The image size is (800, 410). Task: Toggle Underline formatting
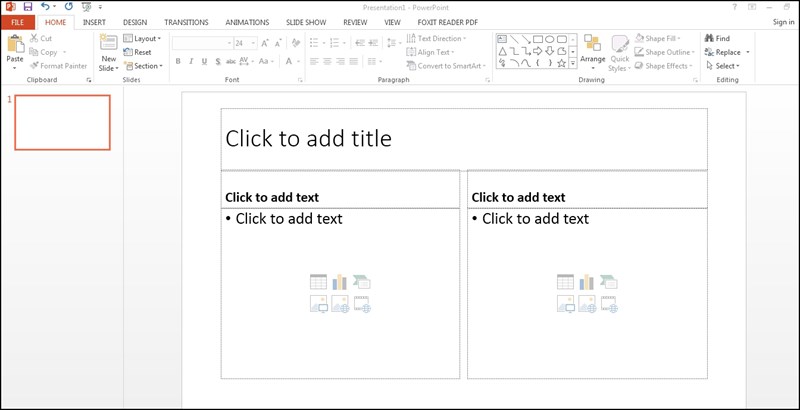tap(206, 61)
